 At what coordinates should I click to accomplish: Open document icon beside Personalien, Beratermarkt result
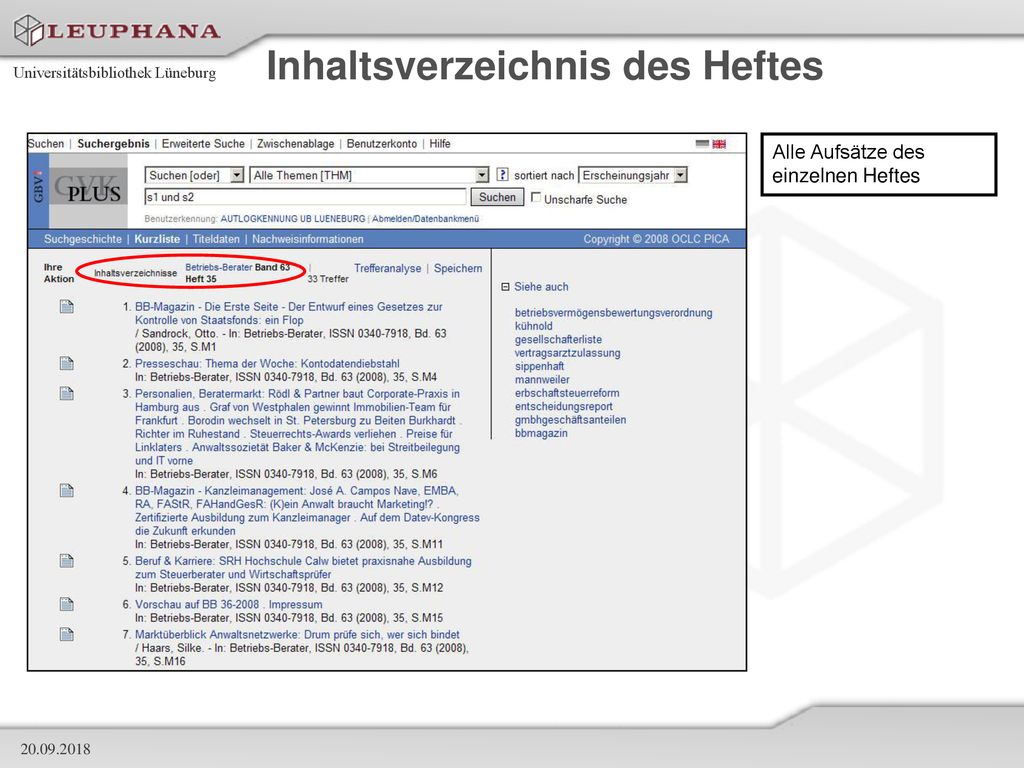(x=67, y=393)
